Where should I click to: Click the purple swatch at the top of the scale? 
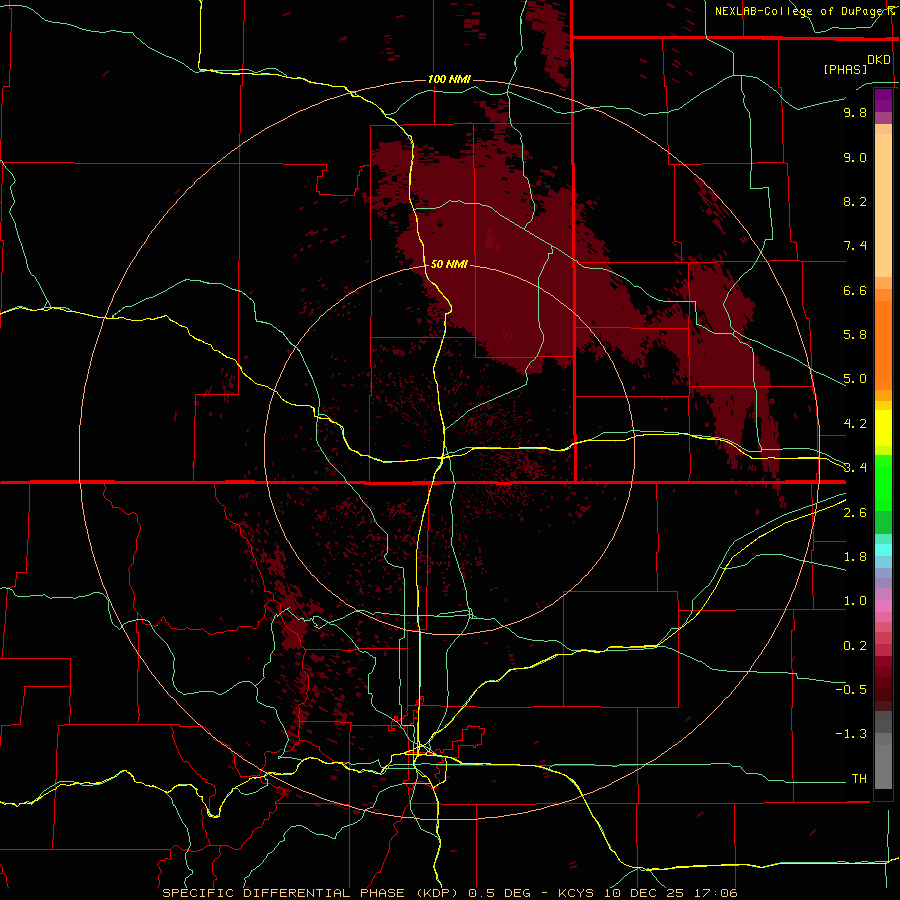click(883, 100)
